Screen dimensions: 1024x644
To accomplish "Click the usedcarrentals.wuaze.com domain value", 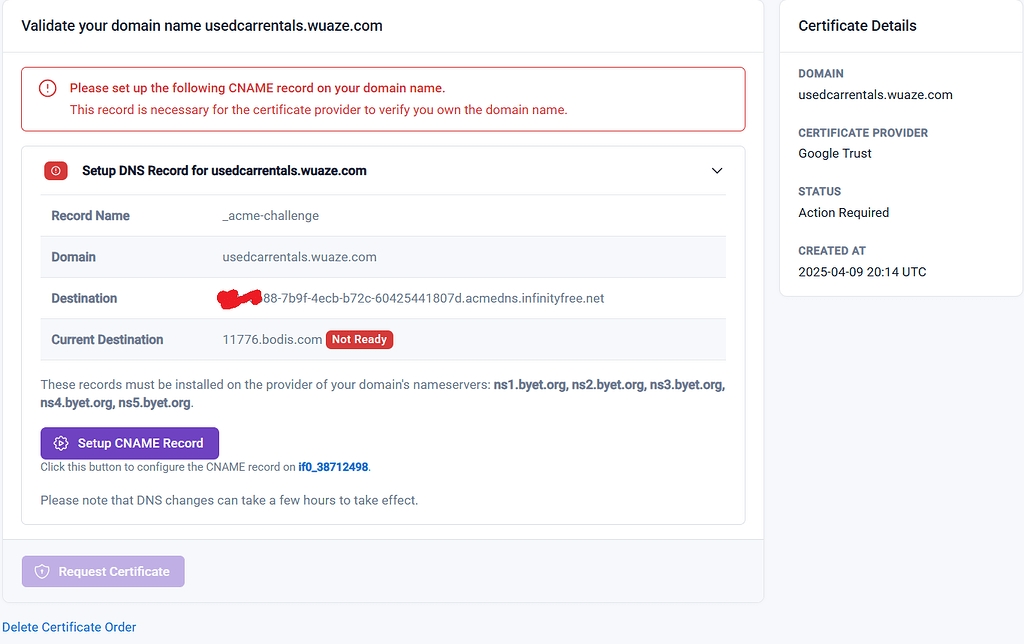I will tap(875, 94).
